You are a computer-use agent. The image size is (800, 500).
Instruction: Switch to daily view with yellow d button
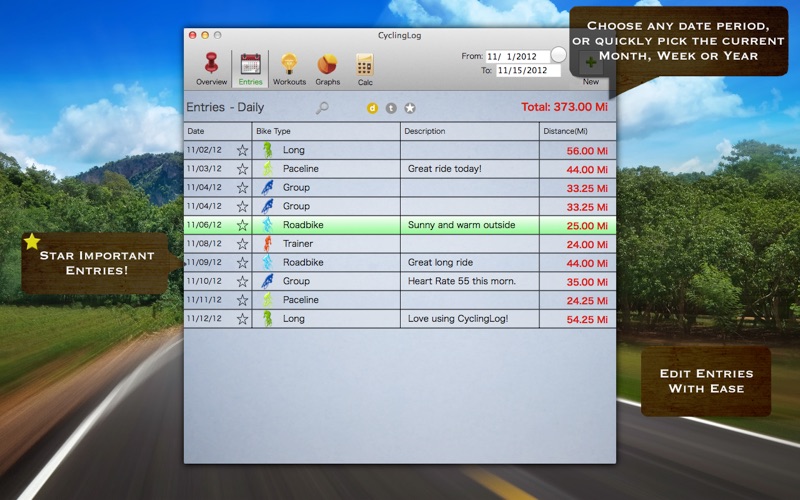coord(372,108)
